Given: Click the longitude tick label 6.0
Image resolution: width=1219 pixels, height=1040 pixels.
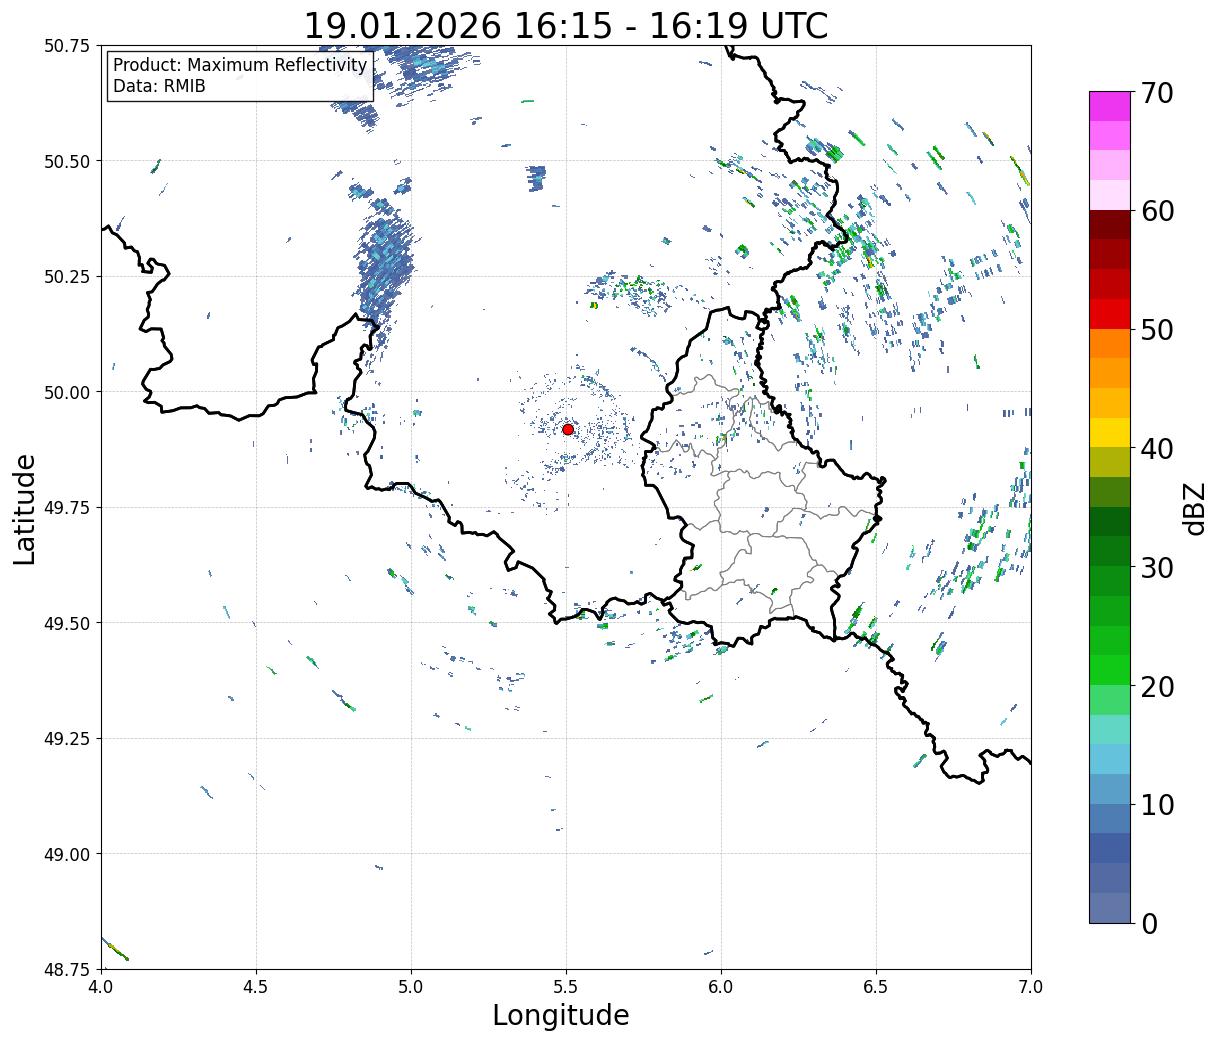Looking at the screenshot, I should 721,987.
